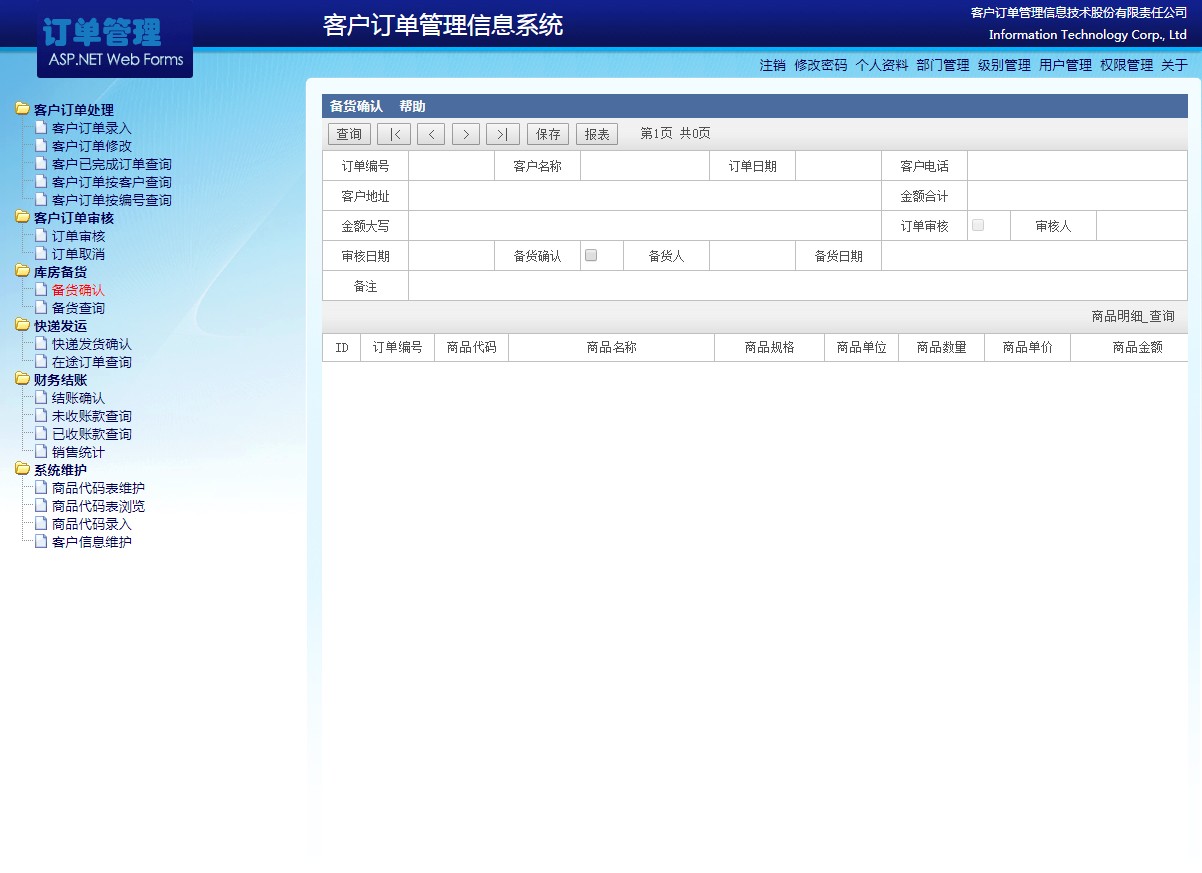Open the 备货查询 tree item
Screen dimensions: 1202x873
coord(78,308)
